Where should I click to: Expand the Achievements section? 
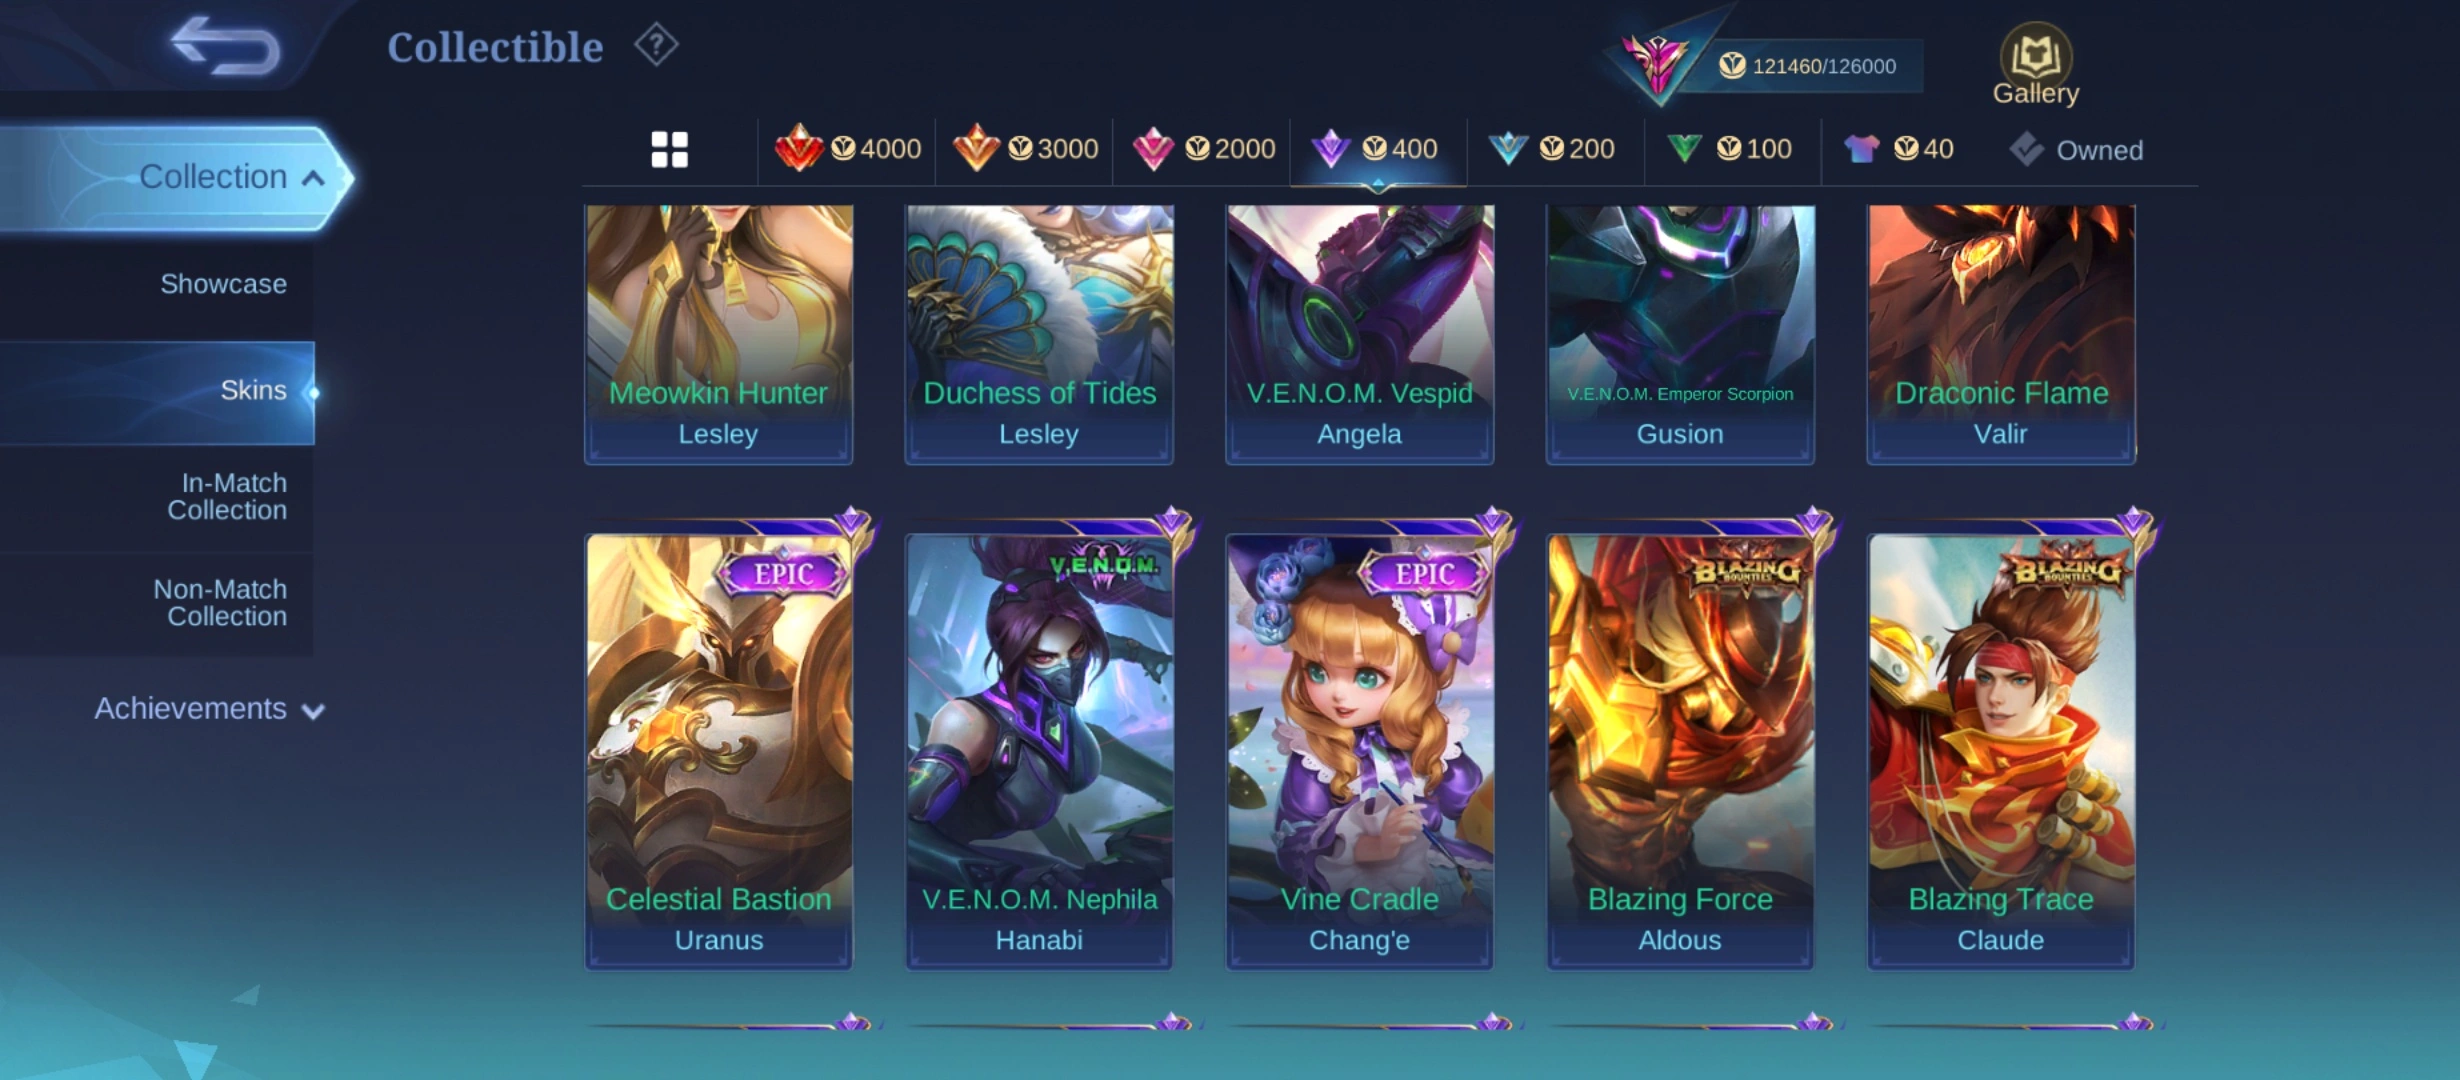point(209,709)
